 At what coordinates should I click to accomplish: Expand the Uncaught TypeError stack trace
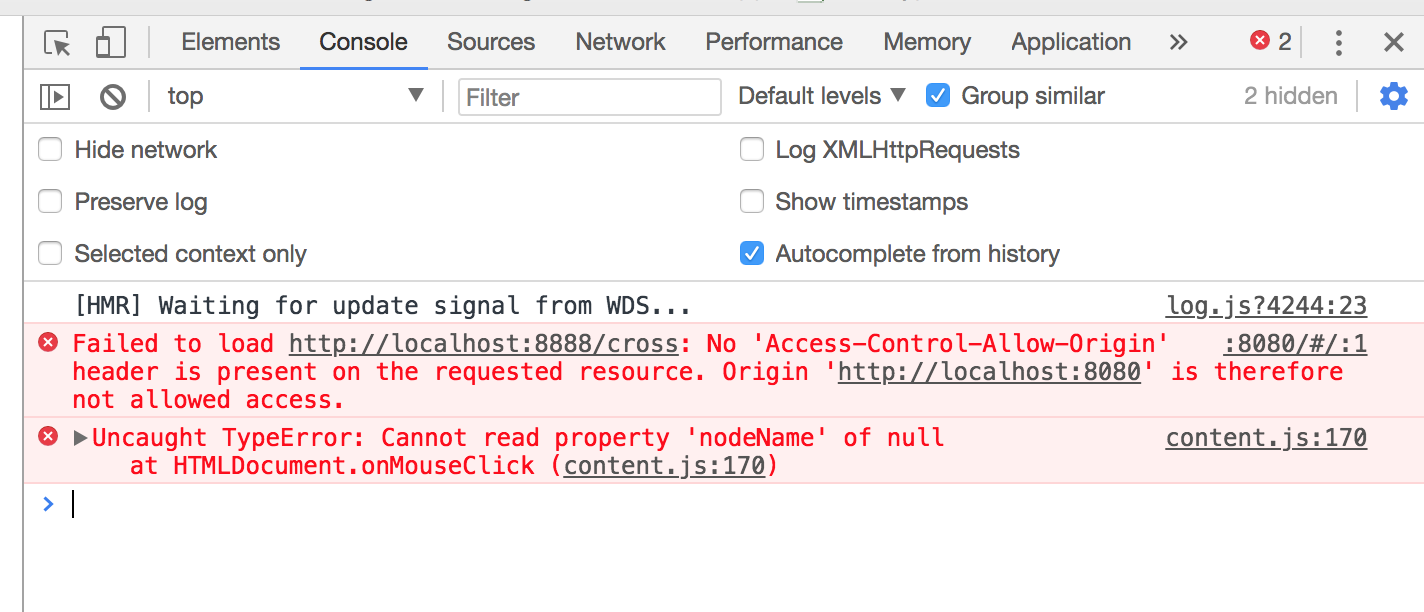pyautogui.click(x=81, y=438)
